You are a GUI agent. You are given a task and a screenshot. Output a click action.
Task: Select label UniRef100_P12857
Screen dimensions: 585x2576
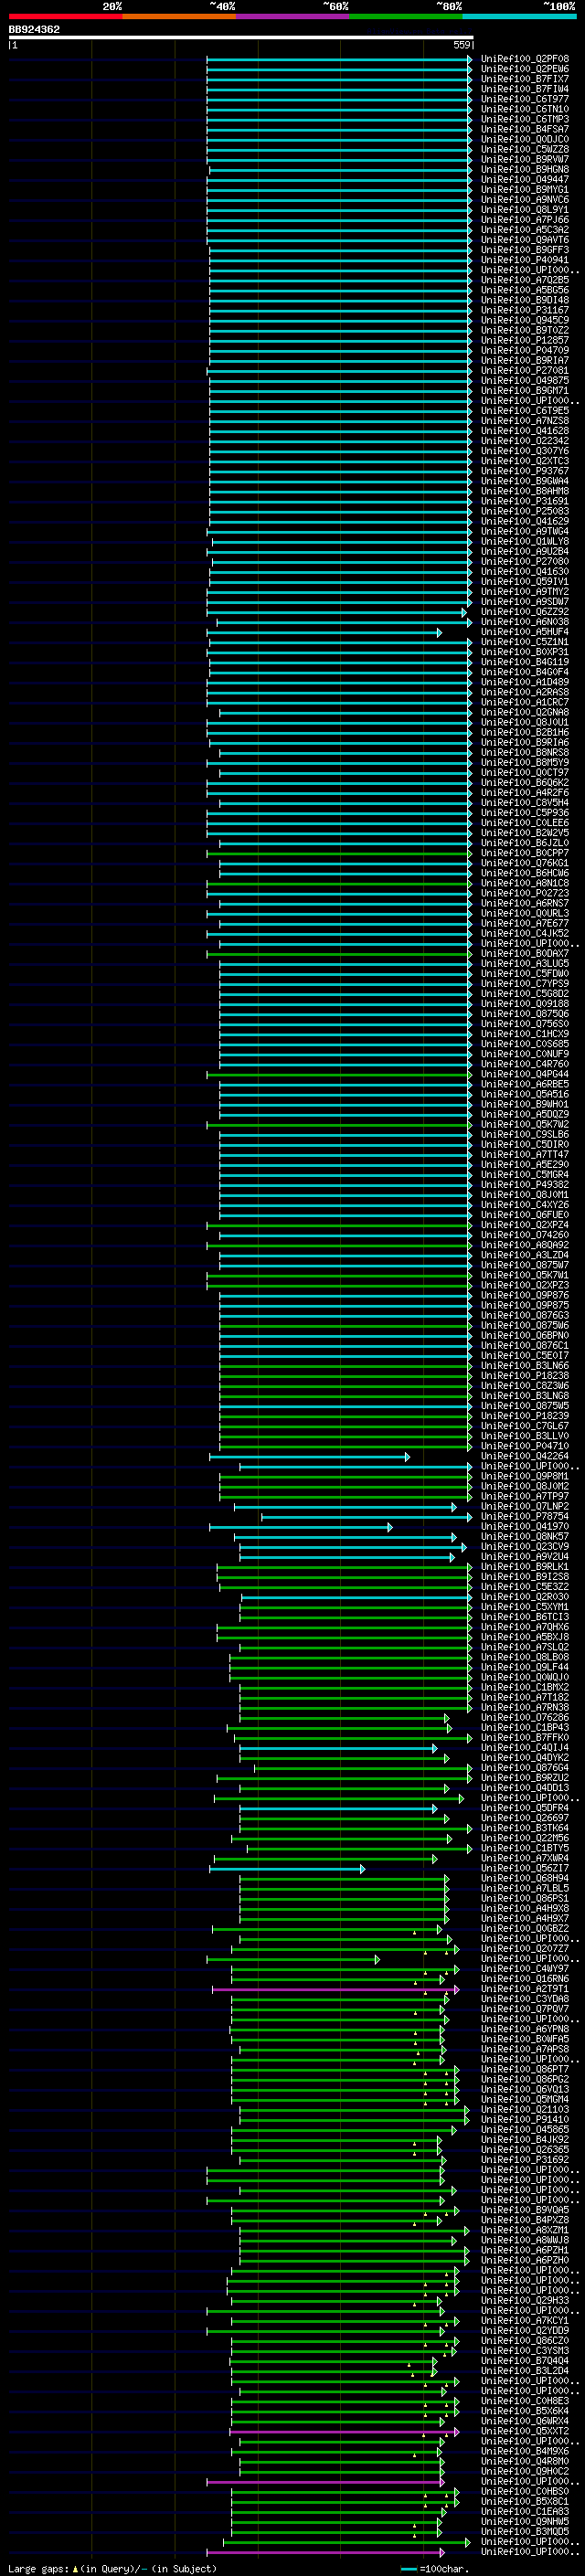(525, 340)
